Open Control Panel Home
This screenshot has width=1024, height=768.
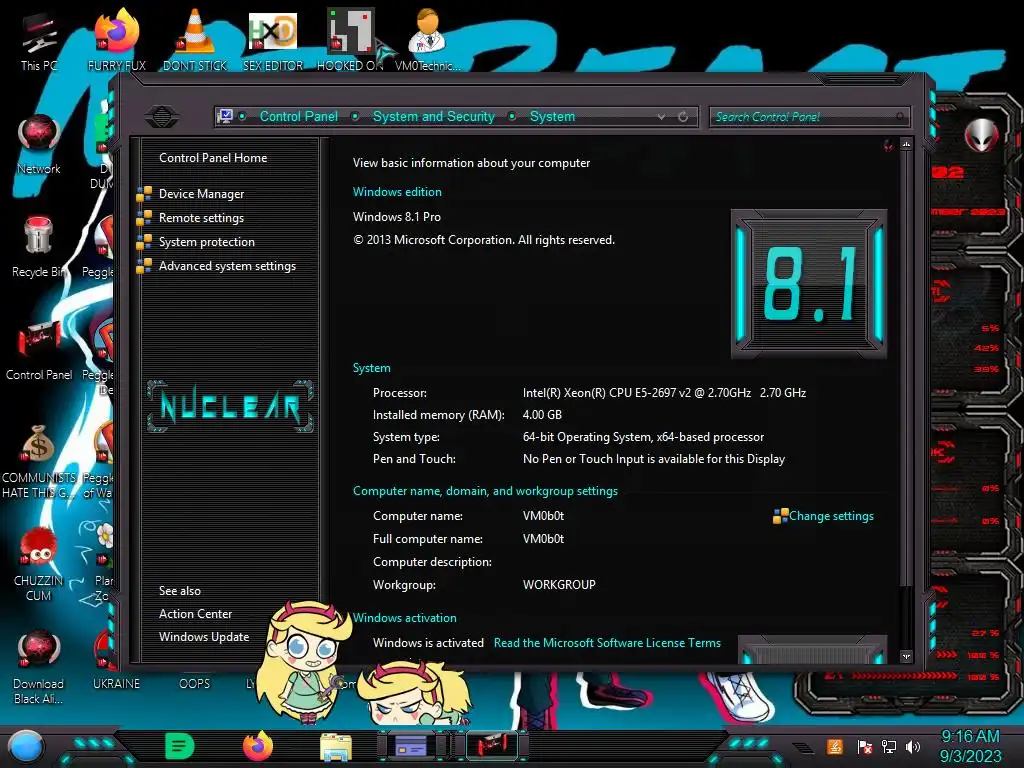pos(213,158)
